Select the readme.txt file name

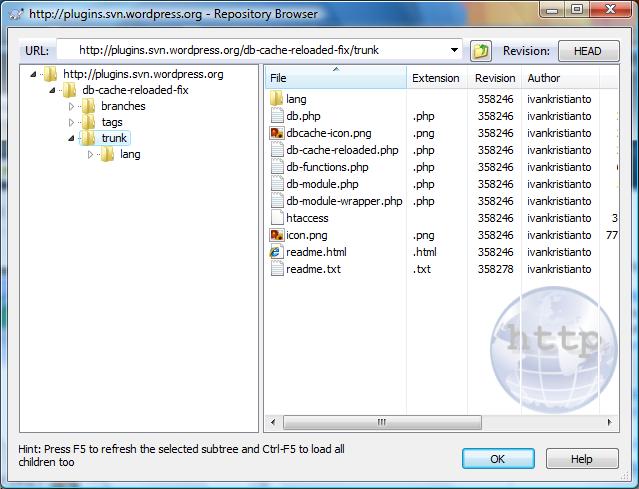pos(313,269)
